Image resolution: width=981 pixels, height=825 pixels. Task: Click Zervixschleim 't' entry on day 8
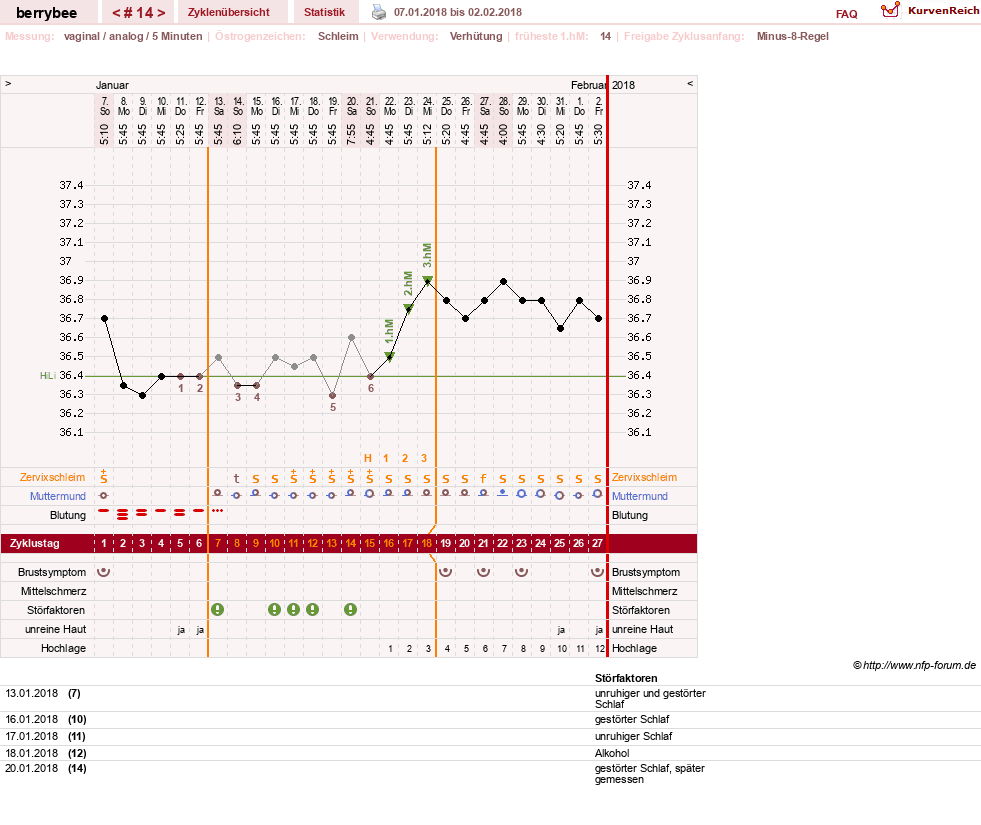tap(236, 478)
